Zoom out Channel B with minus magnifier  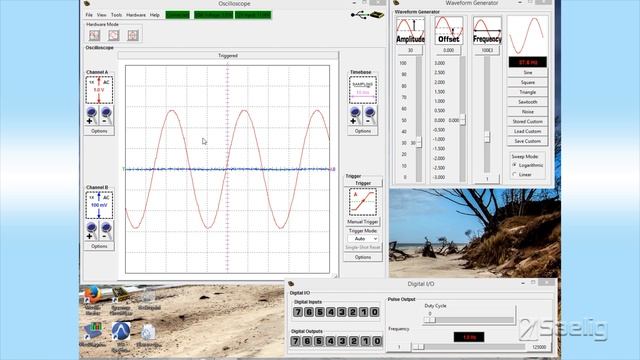106,231
